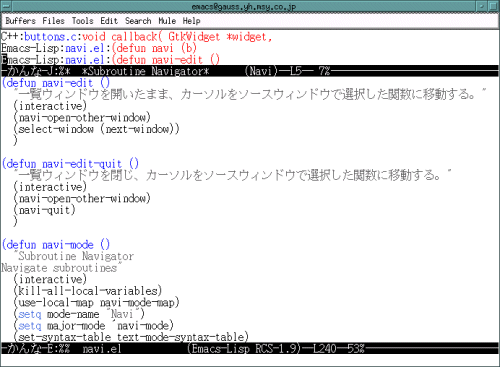The image size is (500, 367).
Task: Click the emacs@gauss title bar
Action: point(244,6)
